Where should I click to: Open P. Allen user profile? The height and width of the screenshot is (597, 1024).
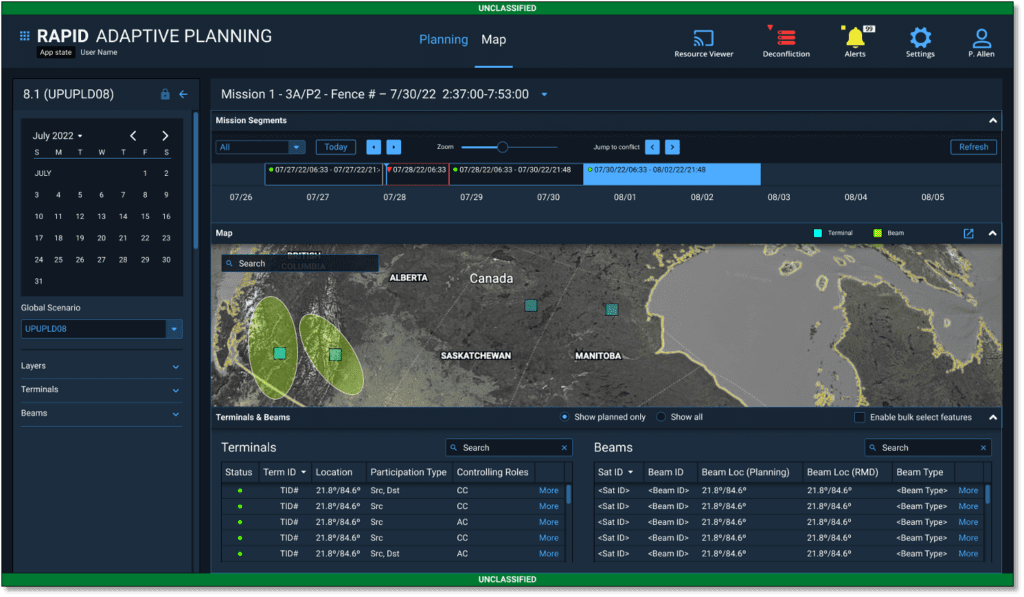click(x=981, y=43)
